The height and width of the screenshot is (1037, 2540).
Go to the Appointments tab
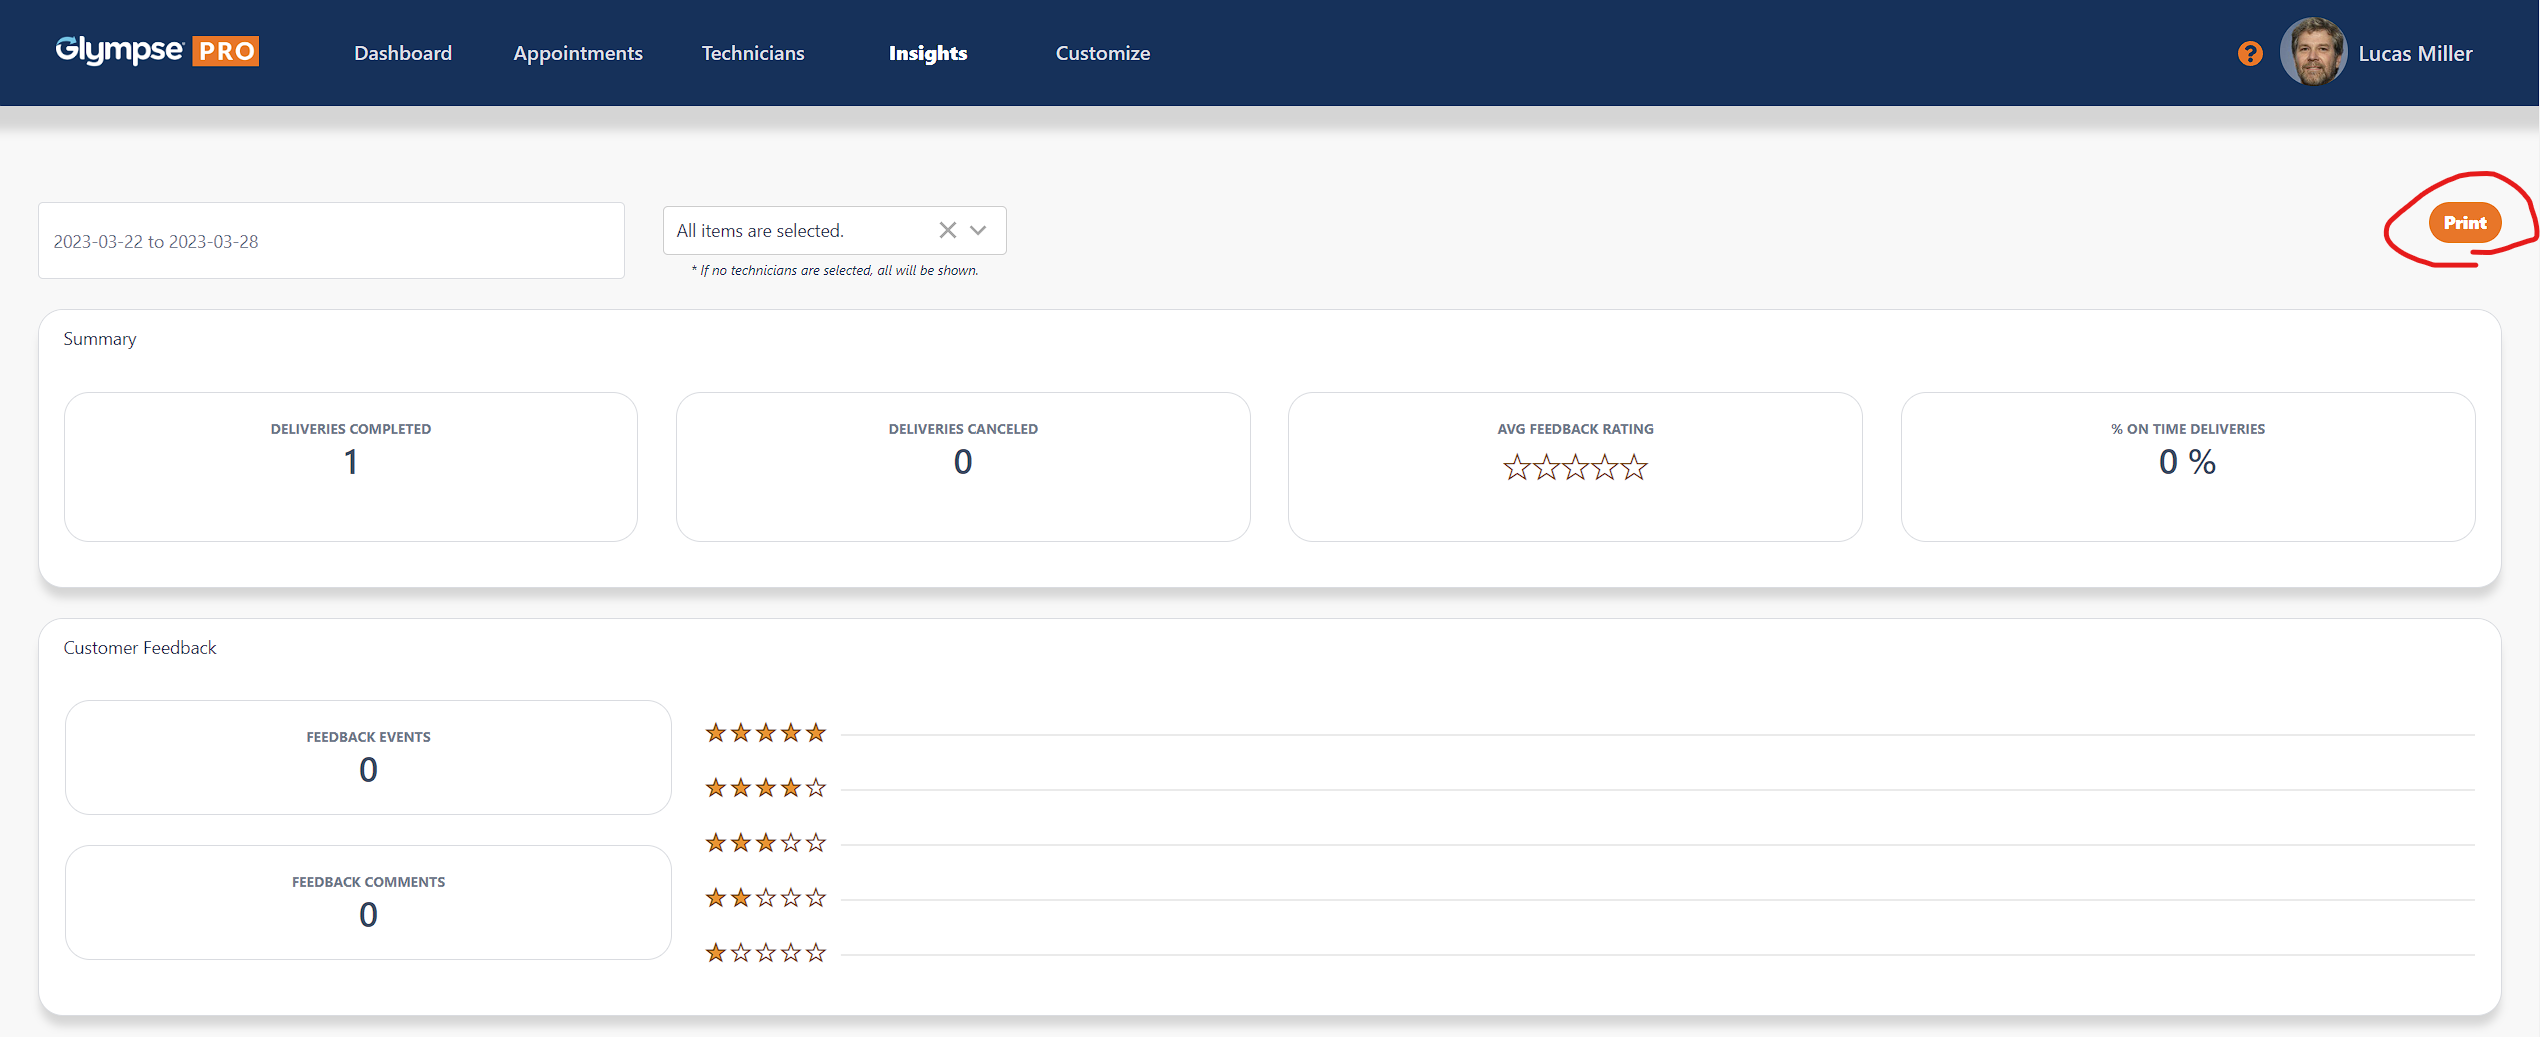578,53
